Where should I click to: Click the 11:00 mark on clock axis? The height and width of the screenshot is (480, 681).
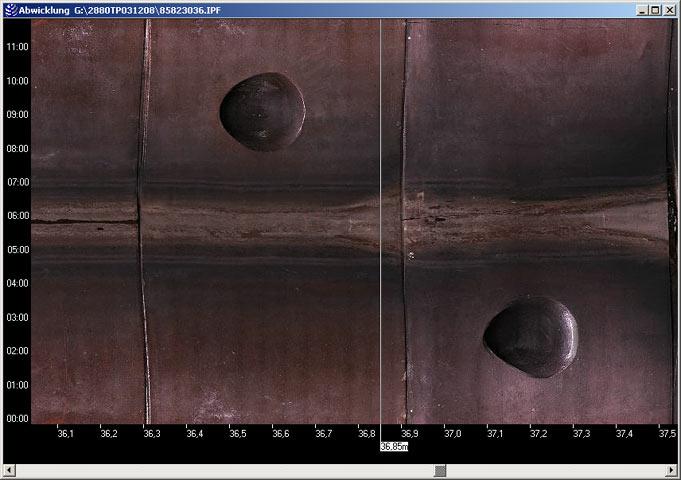point(16,47)
